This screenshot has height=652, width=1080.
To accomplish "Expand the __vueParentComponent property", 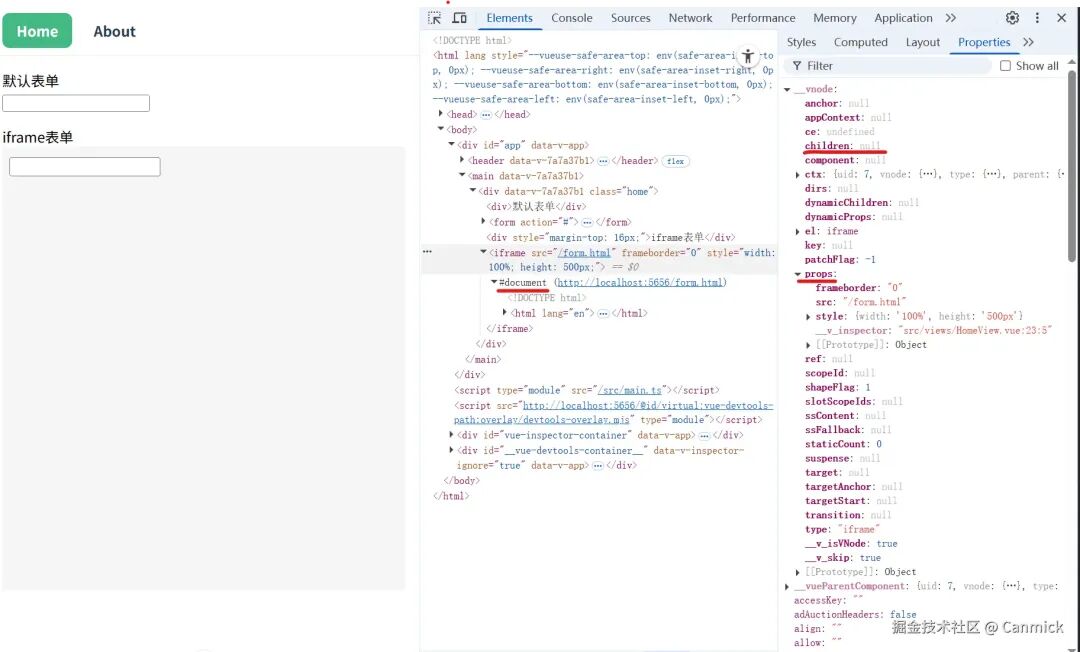I will 787,587.
